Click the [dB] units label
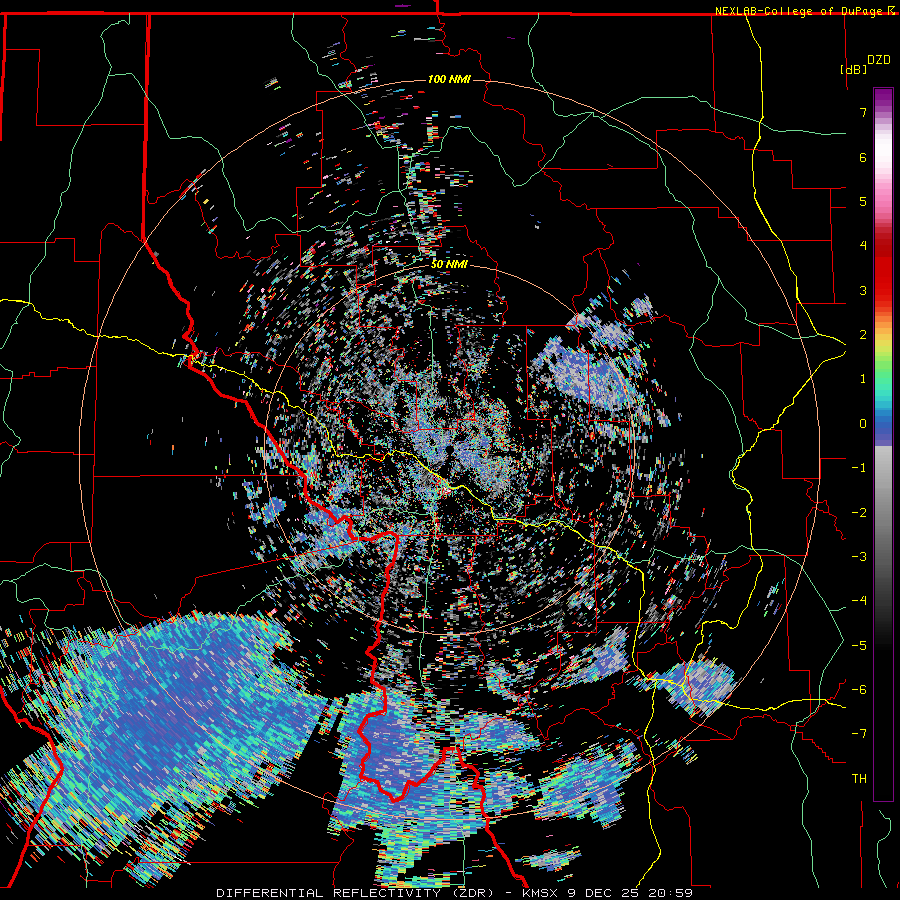 [x=854, y=69]
